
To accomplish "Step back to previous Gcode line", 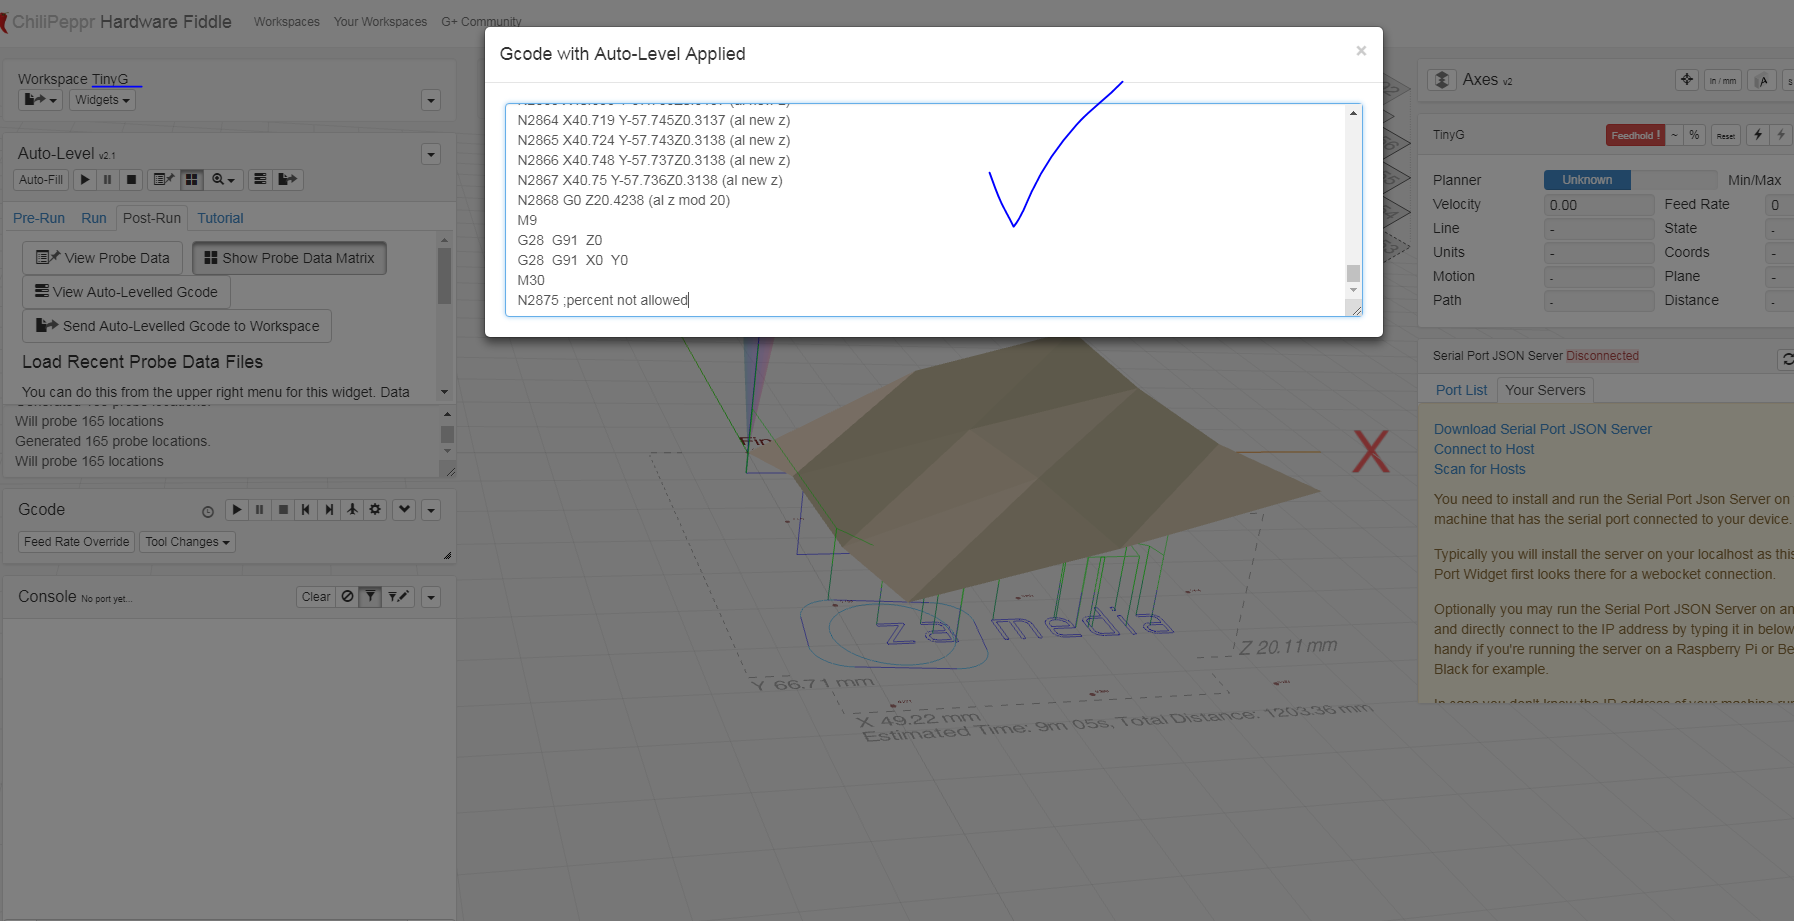I will [x=306, y=510].
